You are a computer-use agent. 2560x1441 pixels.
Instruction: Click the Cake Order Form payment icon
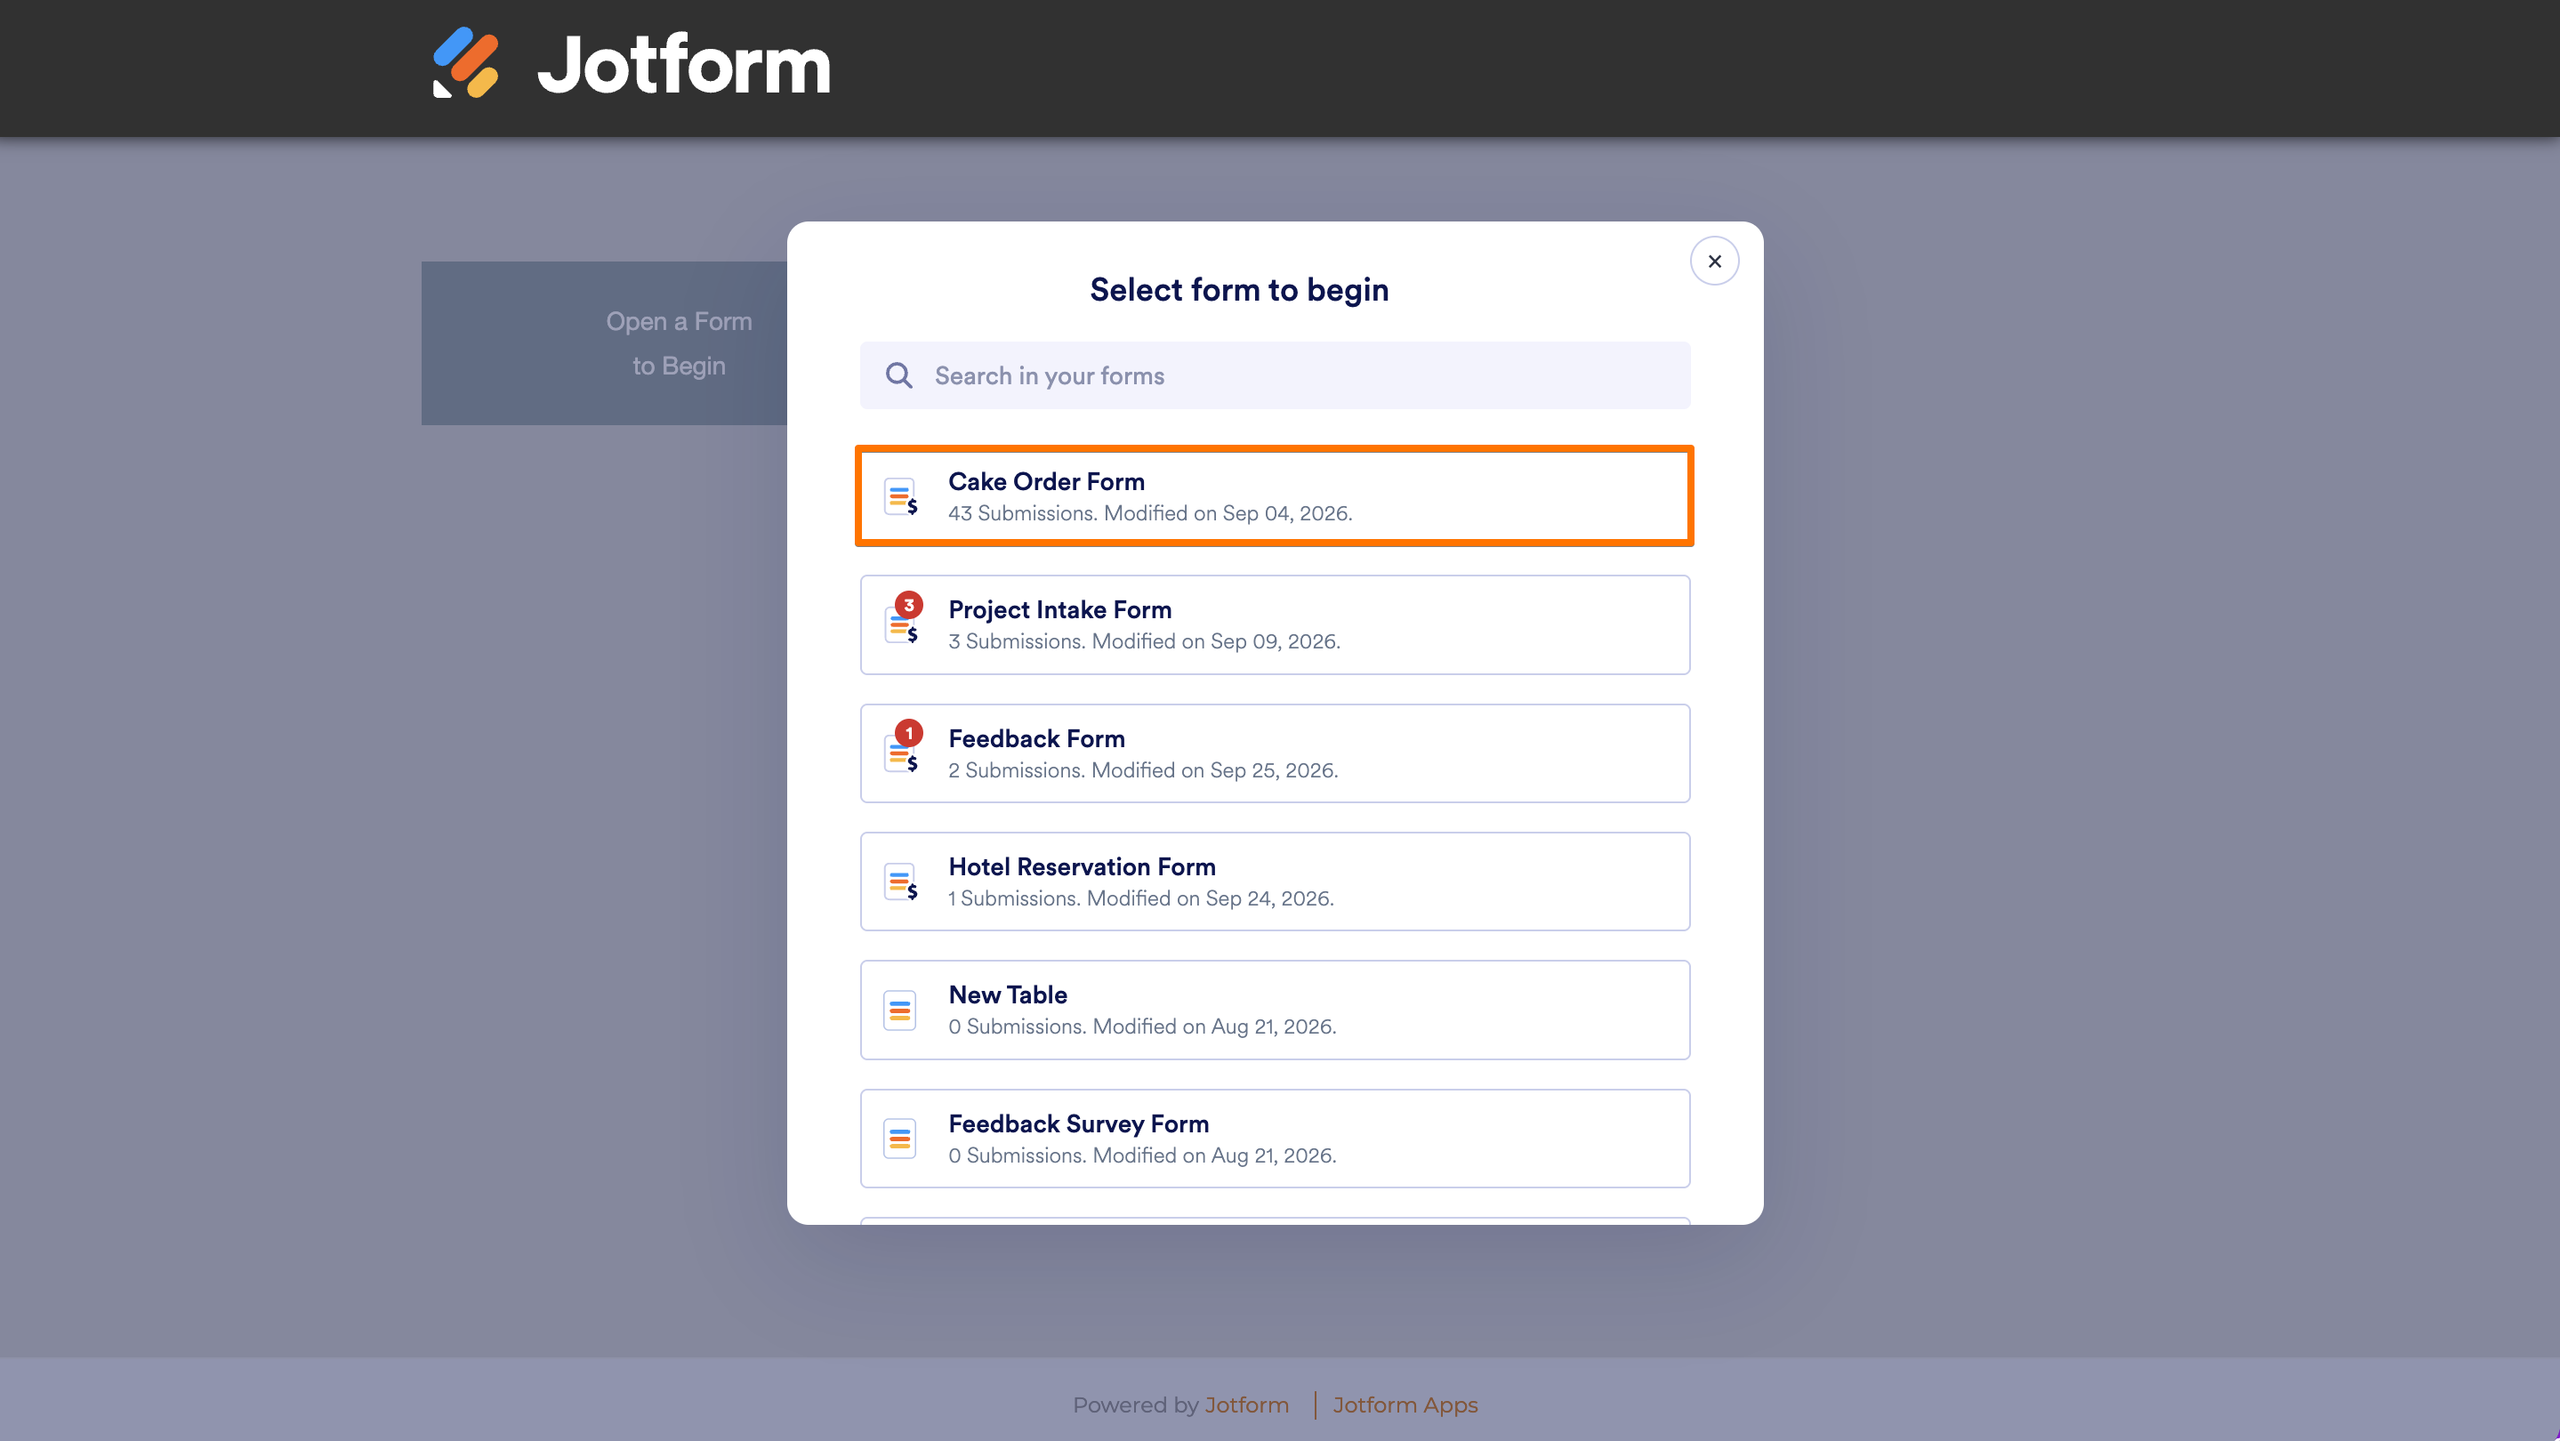pyautogui.click(x=901, y=496)
